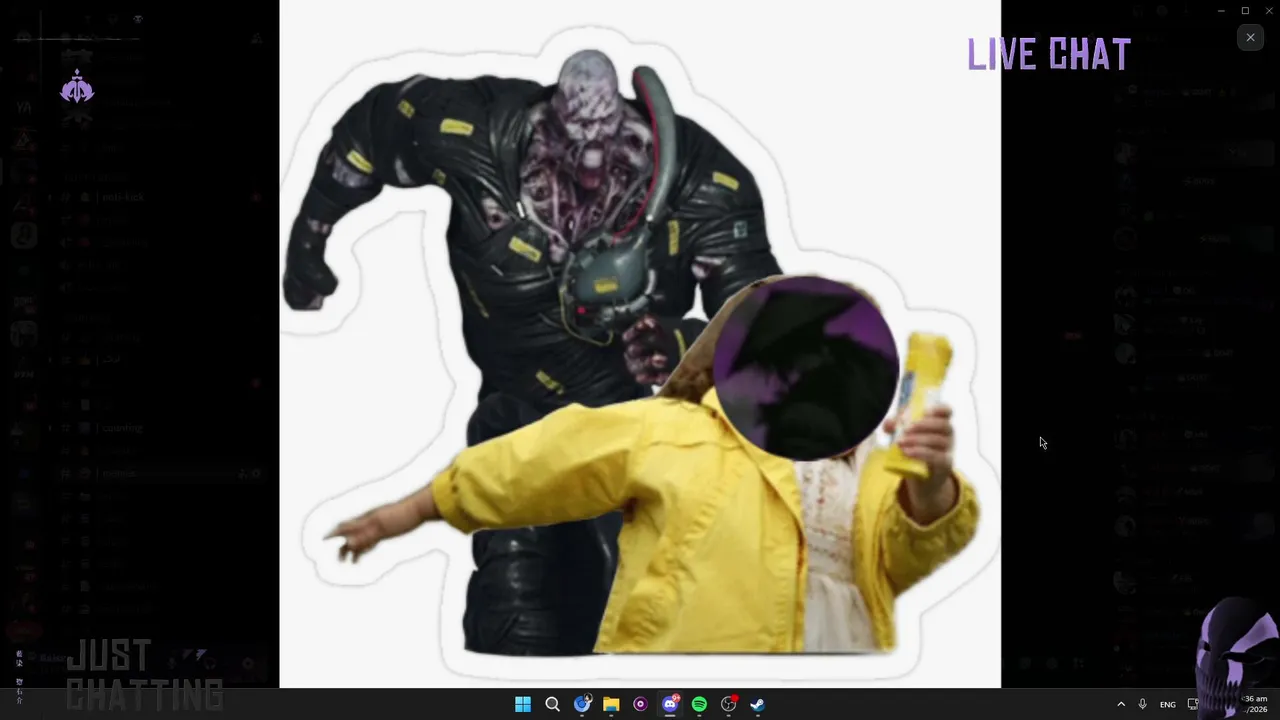Image resolution: width=1280 pixels, height=720 pixels.
Task: Minimize the Discord window
Action: (1221, 11)
